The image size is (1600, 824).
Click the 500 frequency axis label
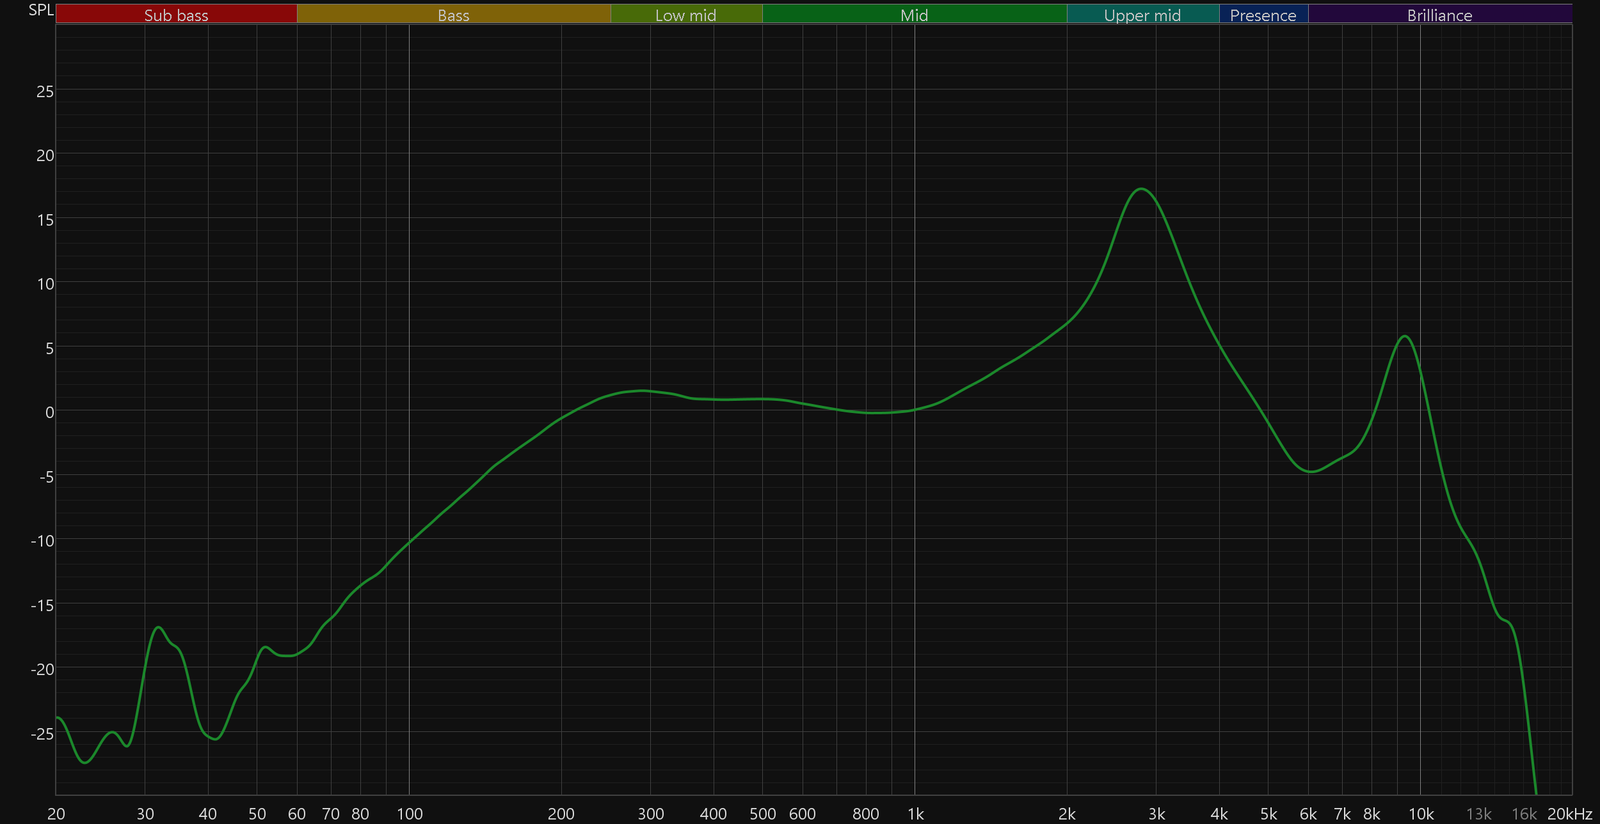tap(762, 814)
